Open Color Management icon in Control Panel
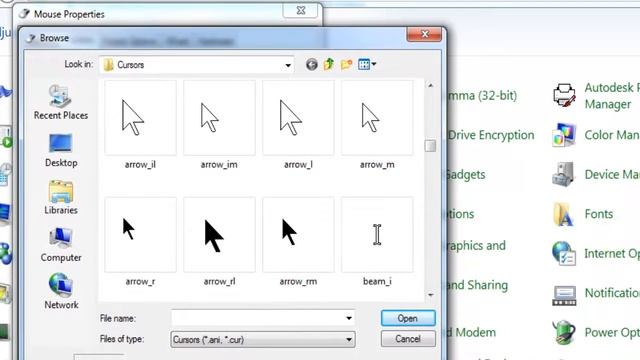The width and height of the screenshot is (640, 360). pos(564,135)
